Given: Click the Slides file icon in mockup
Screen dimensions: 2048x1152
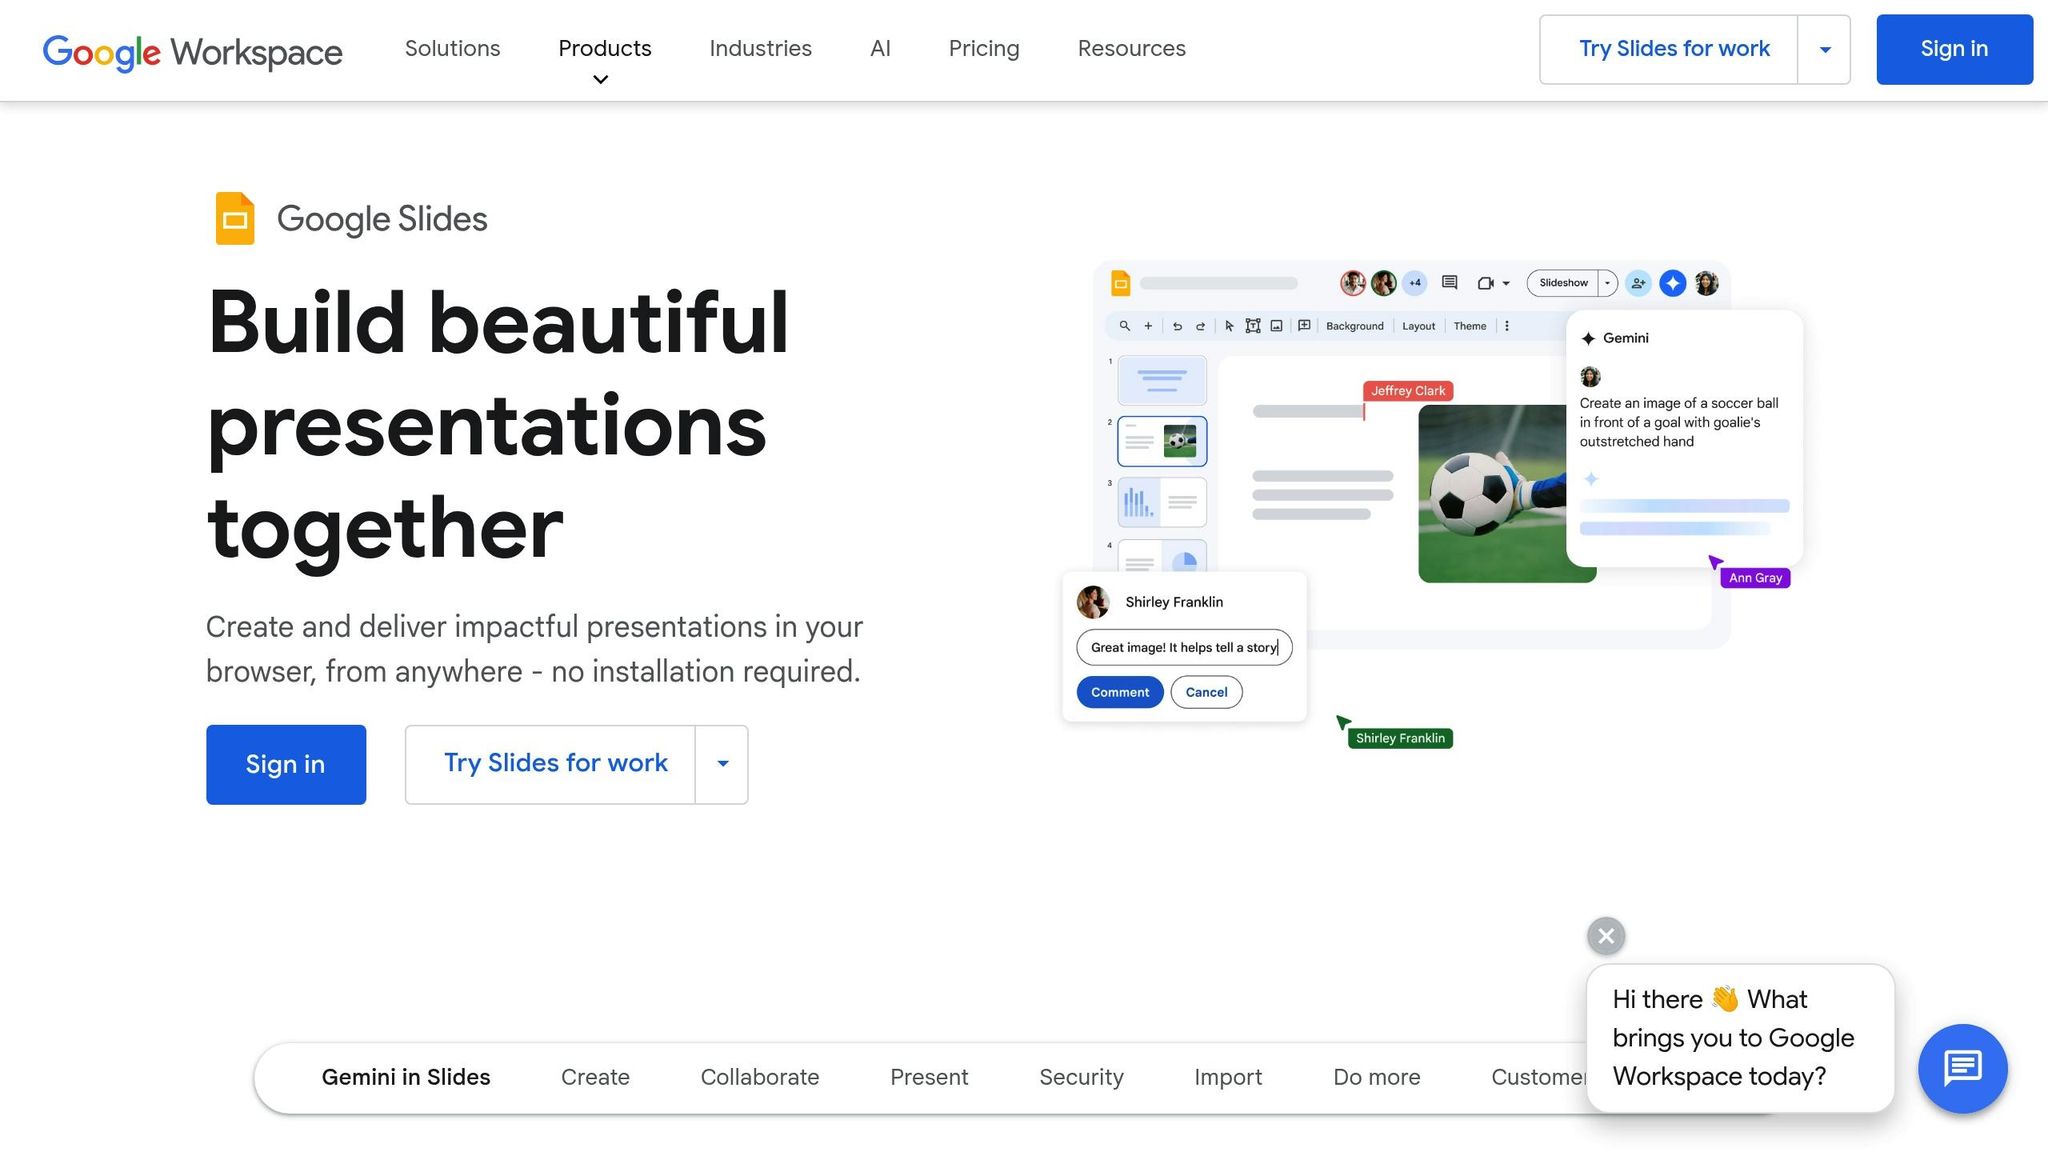Looking at the screenshot, I should (x=1121, y=284).
